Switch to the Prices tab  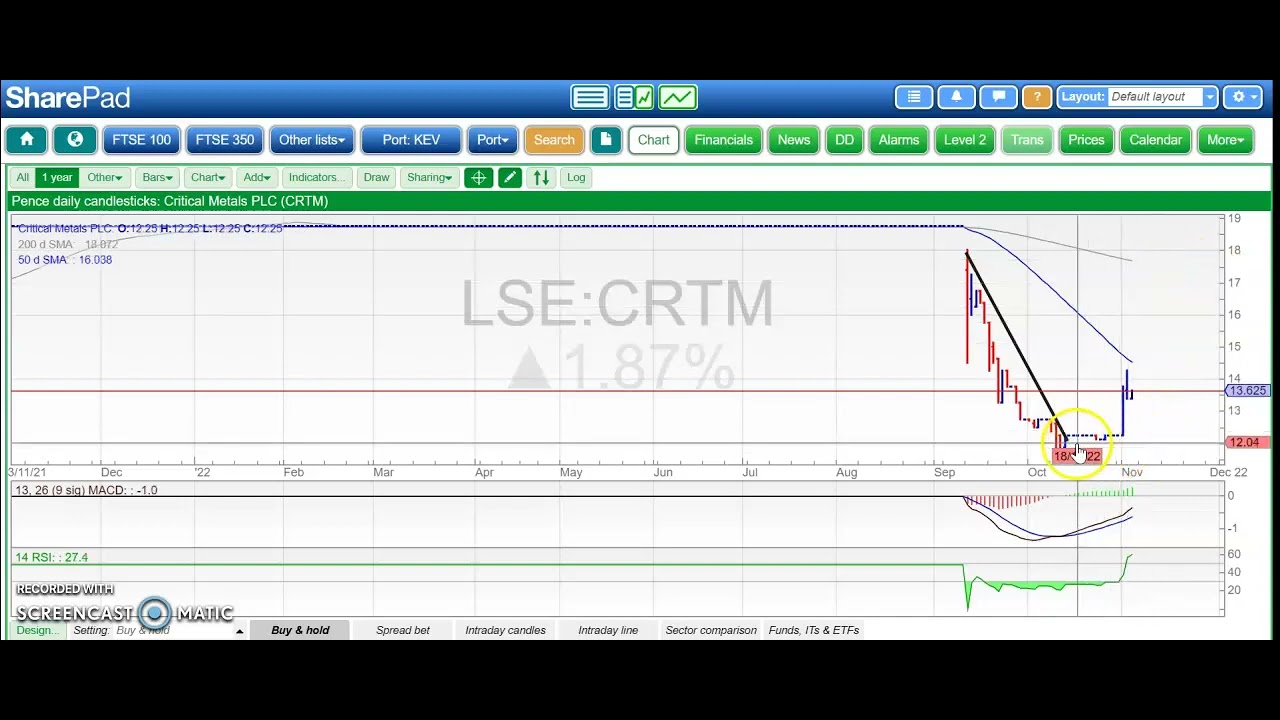coord(1086,140)
